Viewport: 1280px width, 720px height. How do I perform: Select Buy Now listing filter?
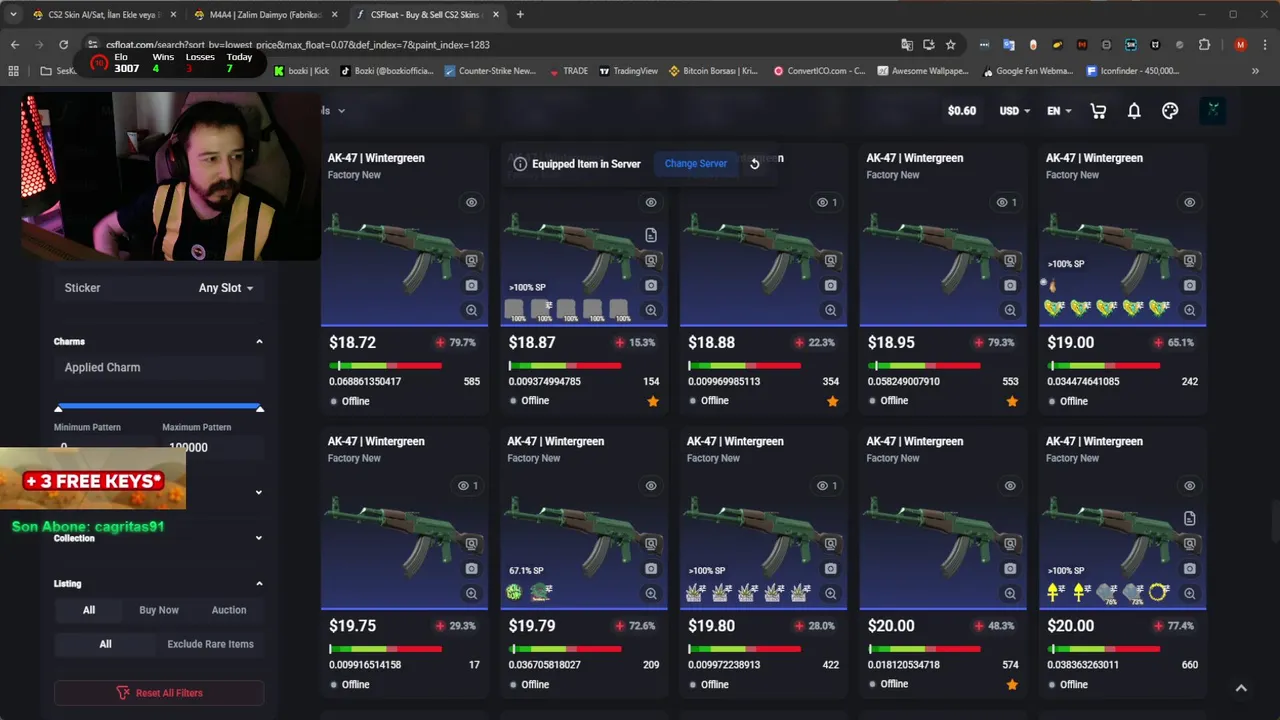159,610
